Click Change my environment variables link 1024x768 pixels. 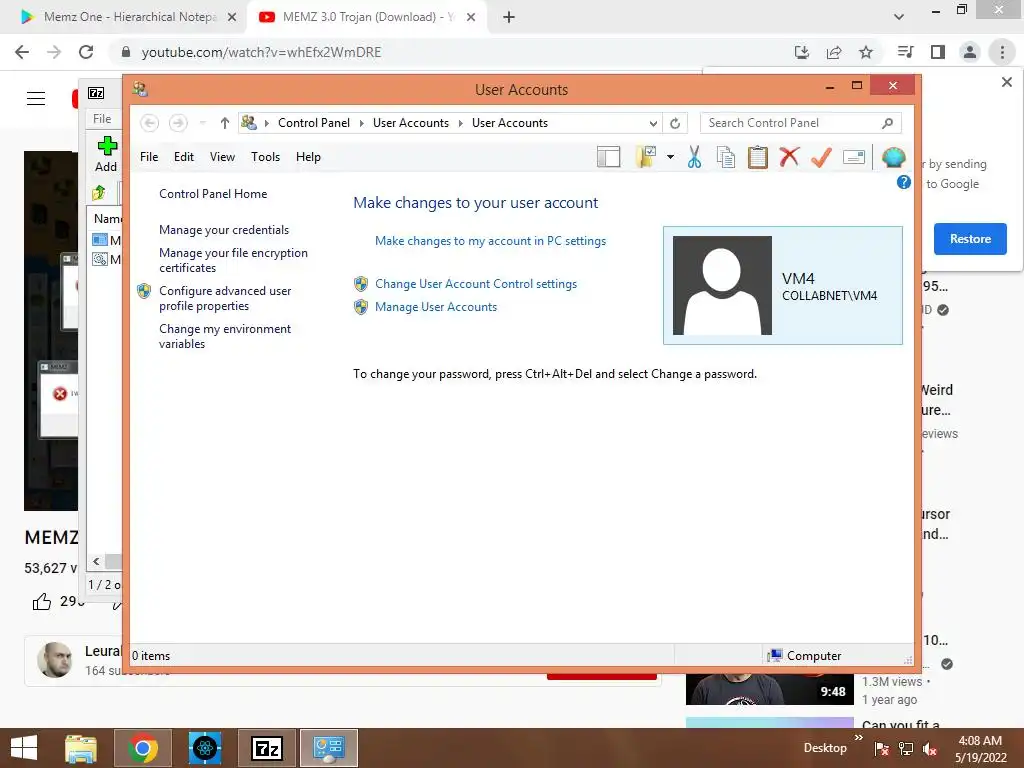(225, 336)
